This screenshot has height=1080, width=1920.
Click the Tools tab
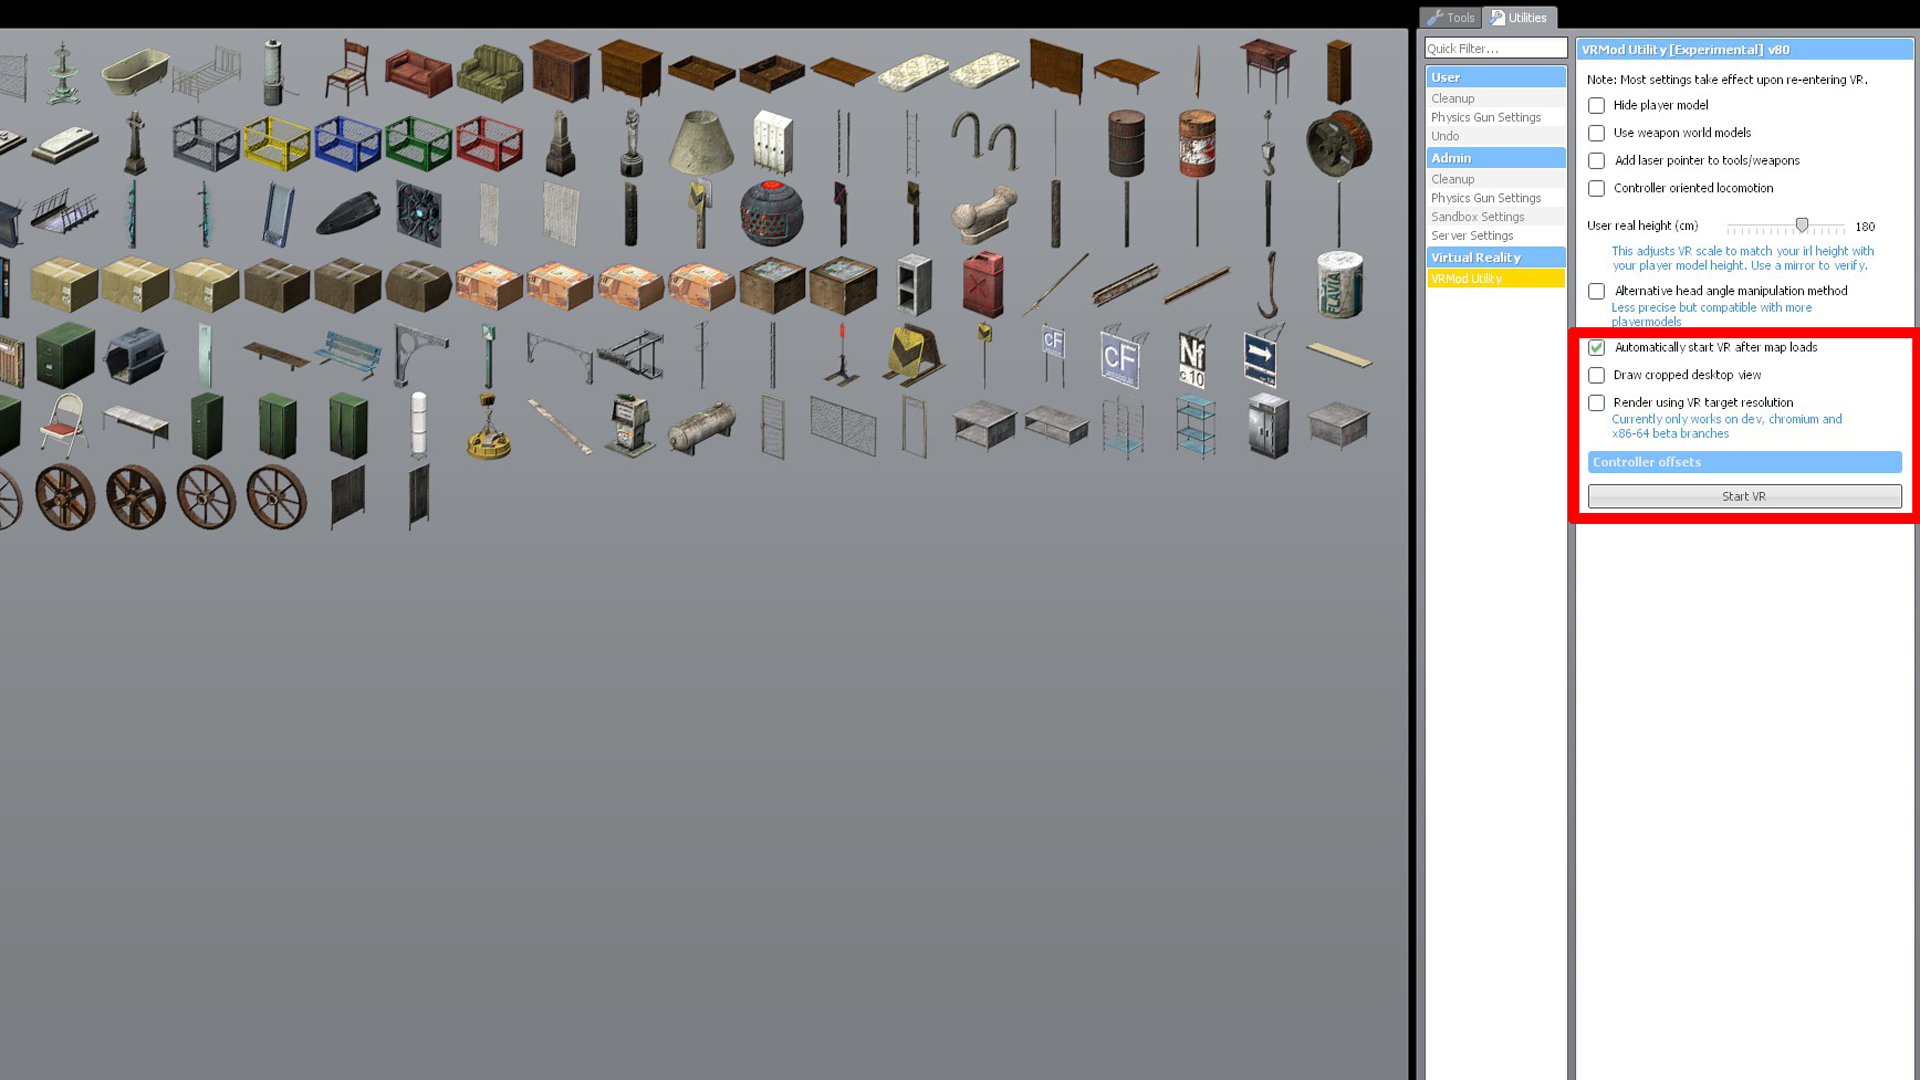(1451, 17)
